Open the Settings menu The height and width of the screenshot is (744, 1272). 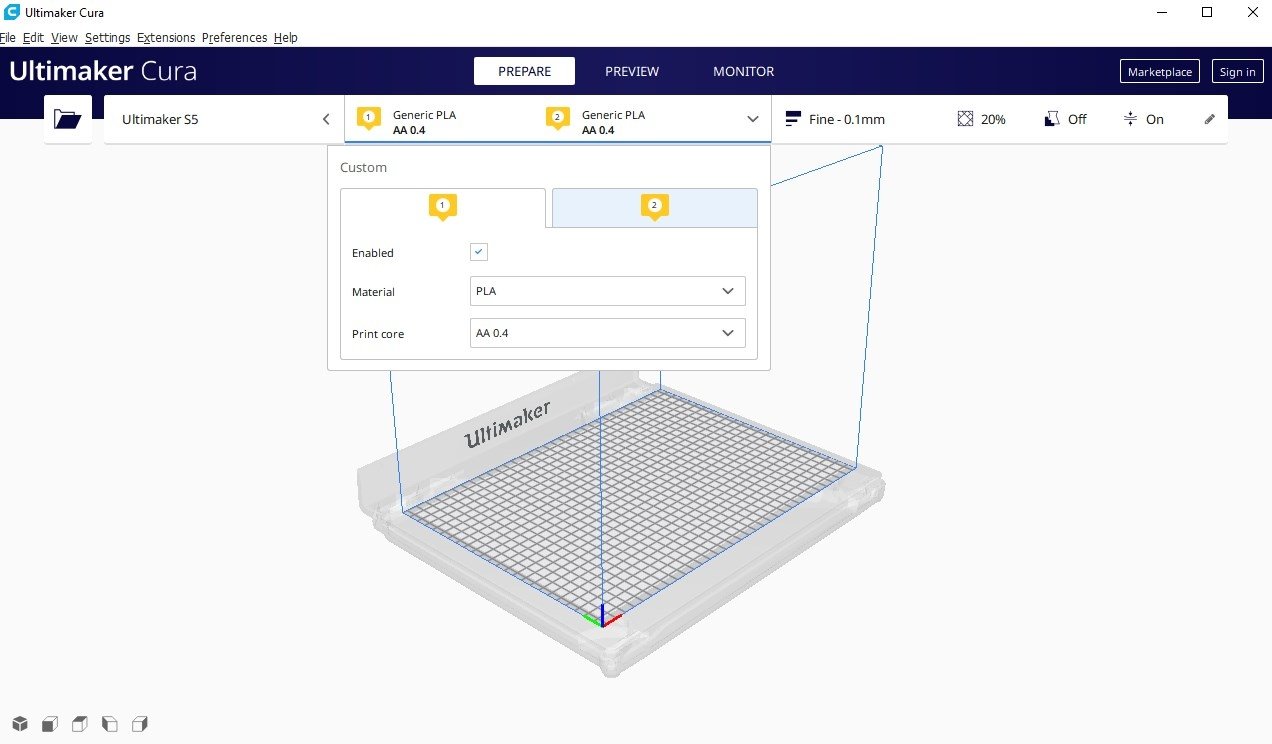[107, 37]
